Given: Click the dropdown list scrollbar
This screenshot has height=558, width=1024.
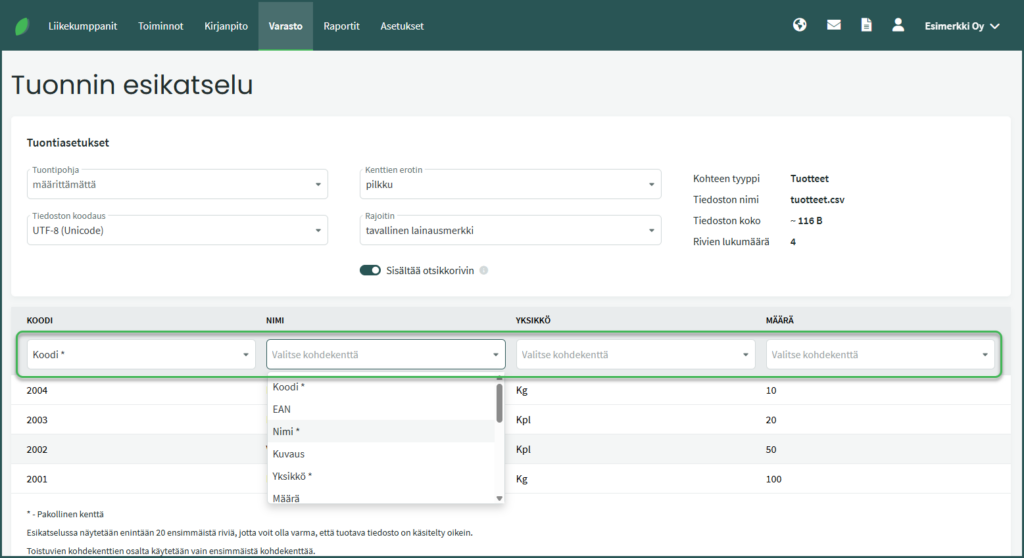Looking at the screenshot, I should point(499,405).
